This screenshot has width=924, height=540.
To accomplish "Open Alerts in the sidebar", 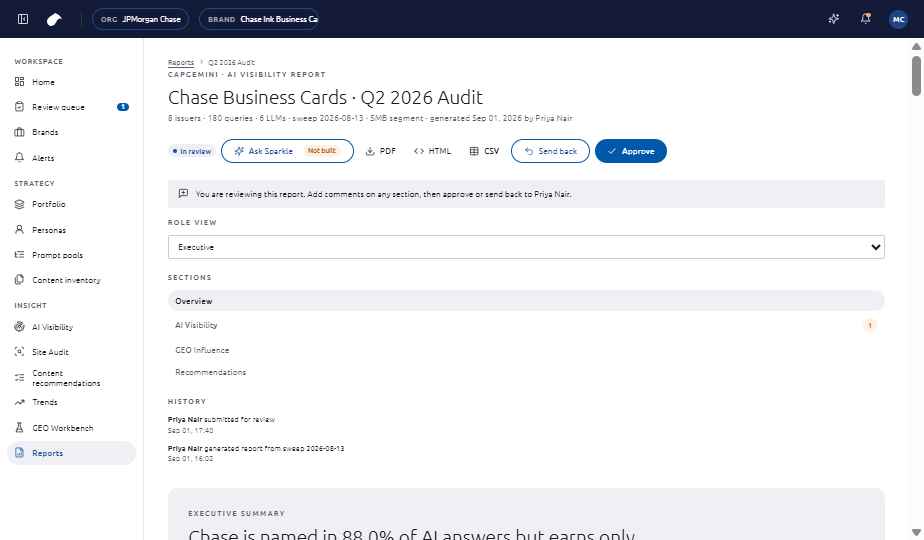I will (x=72, y=157).
